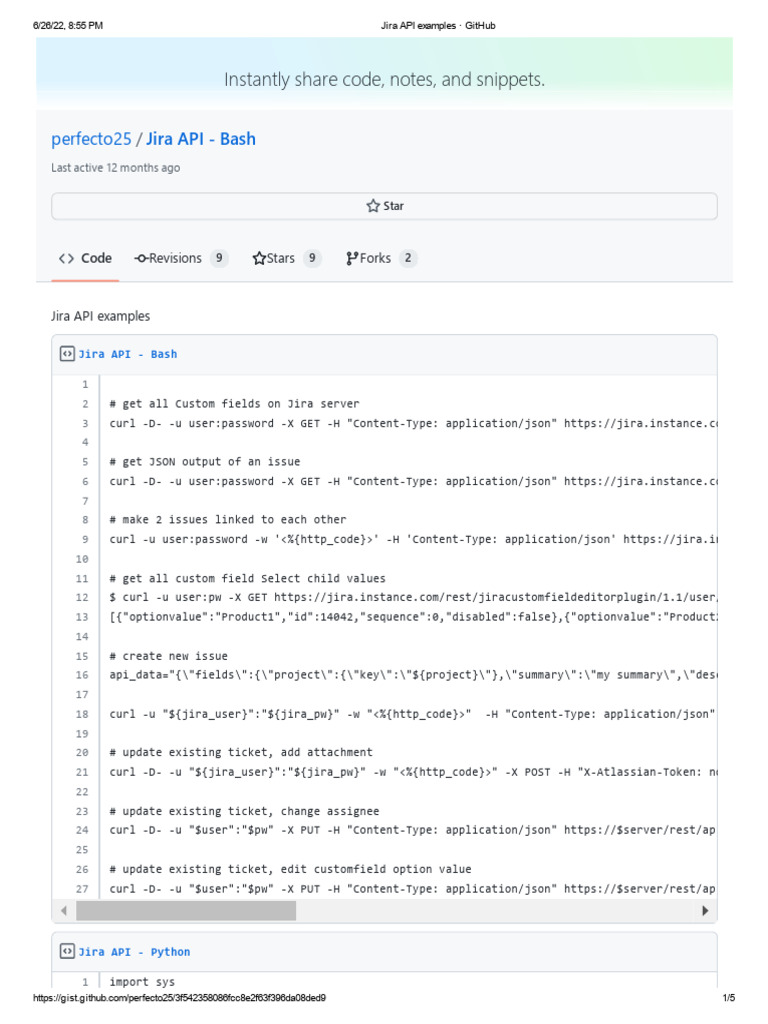The width and height of the screenshot is (768, 1024).
Task: Open the Code tab
Action: (x=85, y=258)
